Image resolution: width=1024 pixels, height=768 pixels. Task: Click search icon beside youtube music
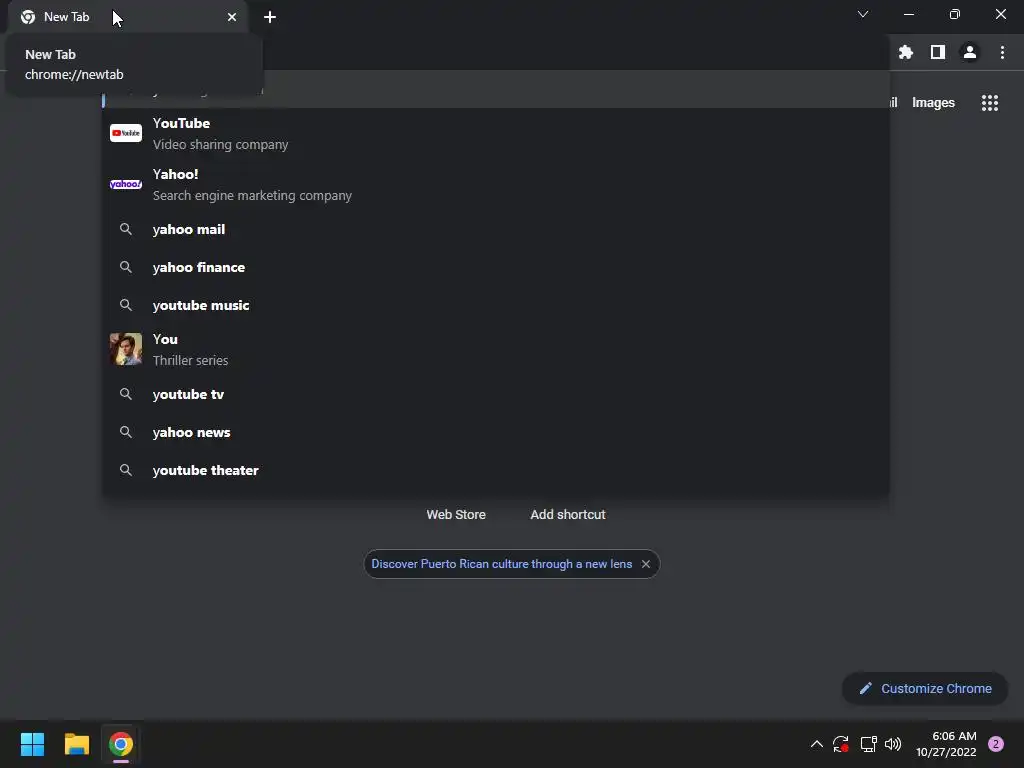125,305
